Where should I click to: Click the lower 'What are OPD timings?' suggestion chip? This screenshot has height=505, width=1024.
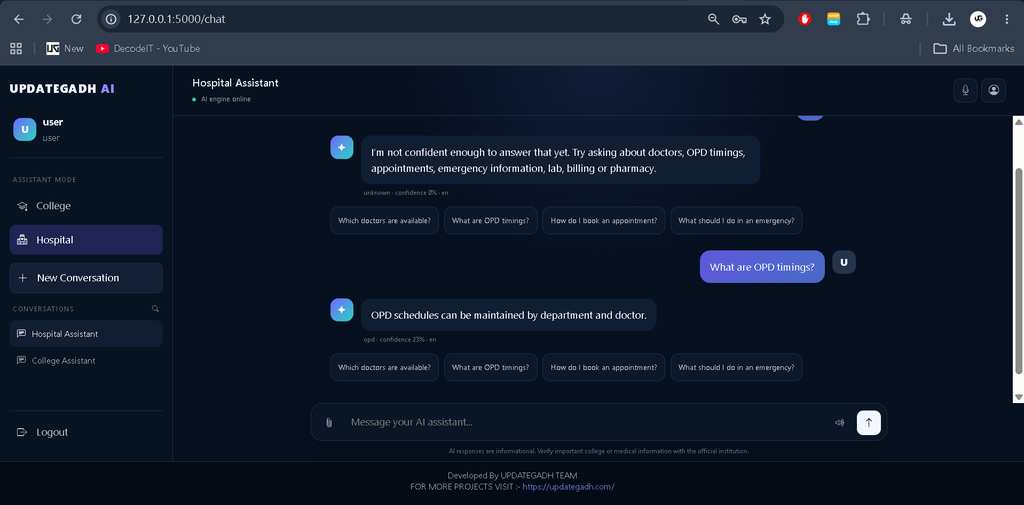(490, 367)
